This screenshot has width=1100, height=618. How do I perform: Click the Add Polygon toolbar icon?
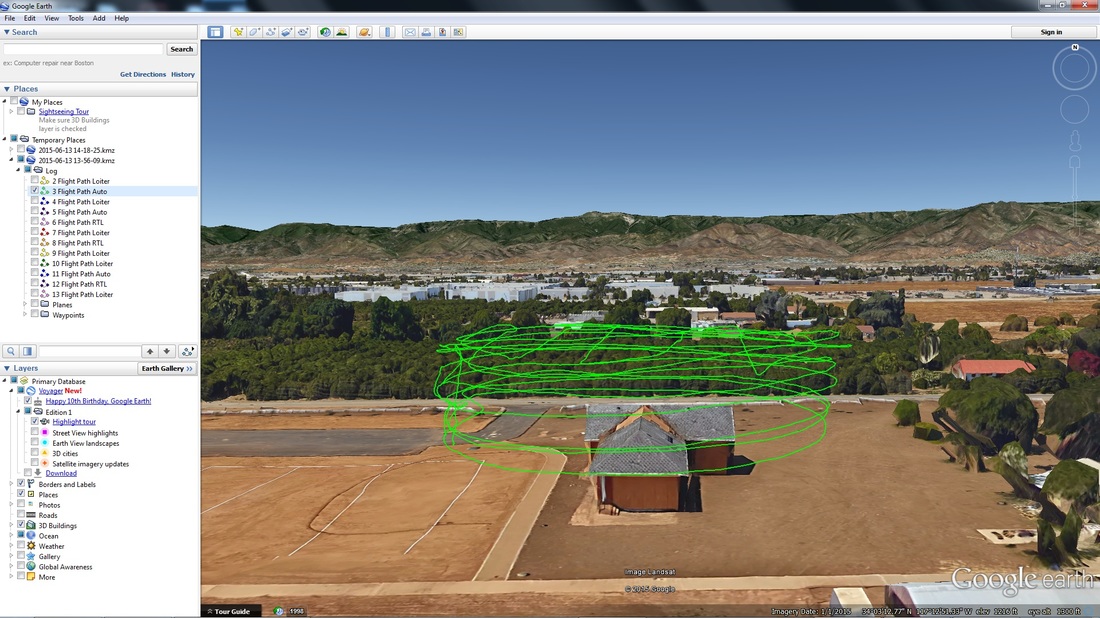255,32
